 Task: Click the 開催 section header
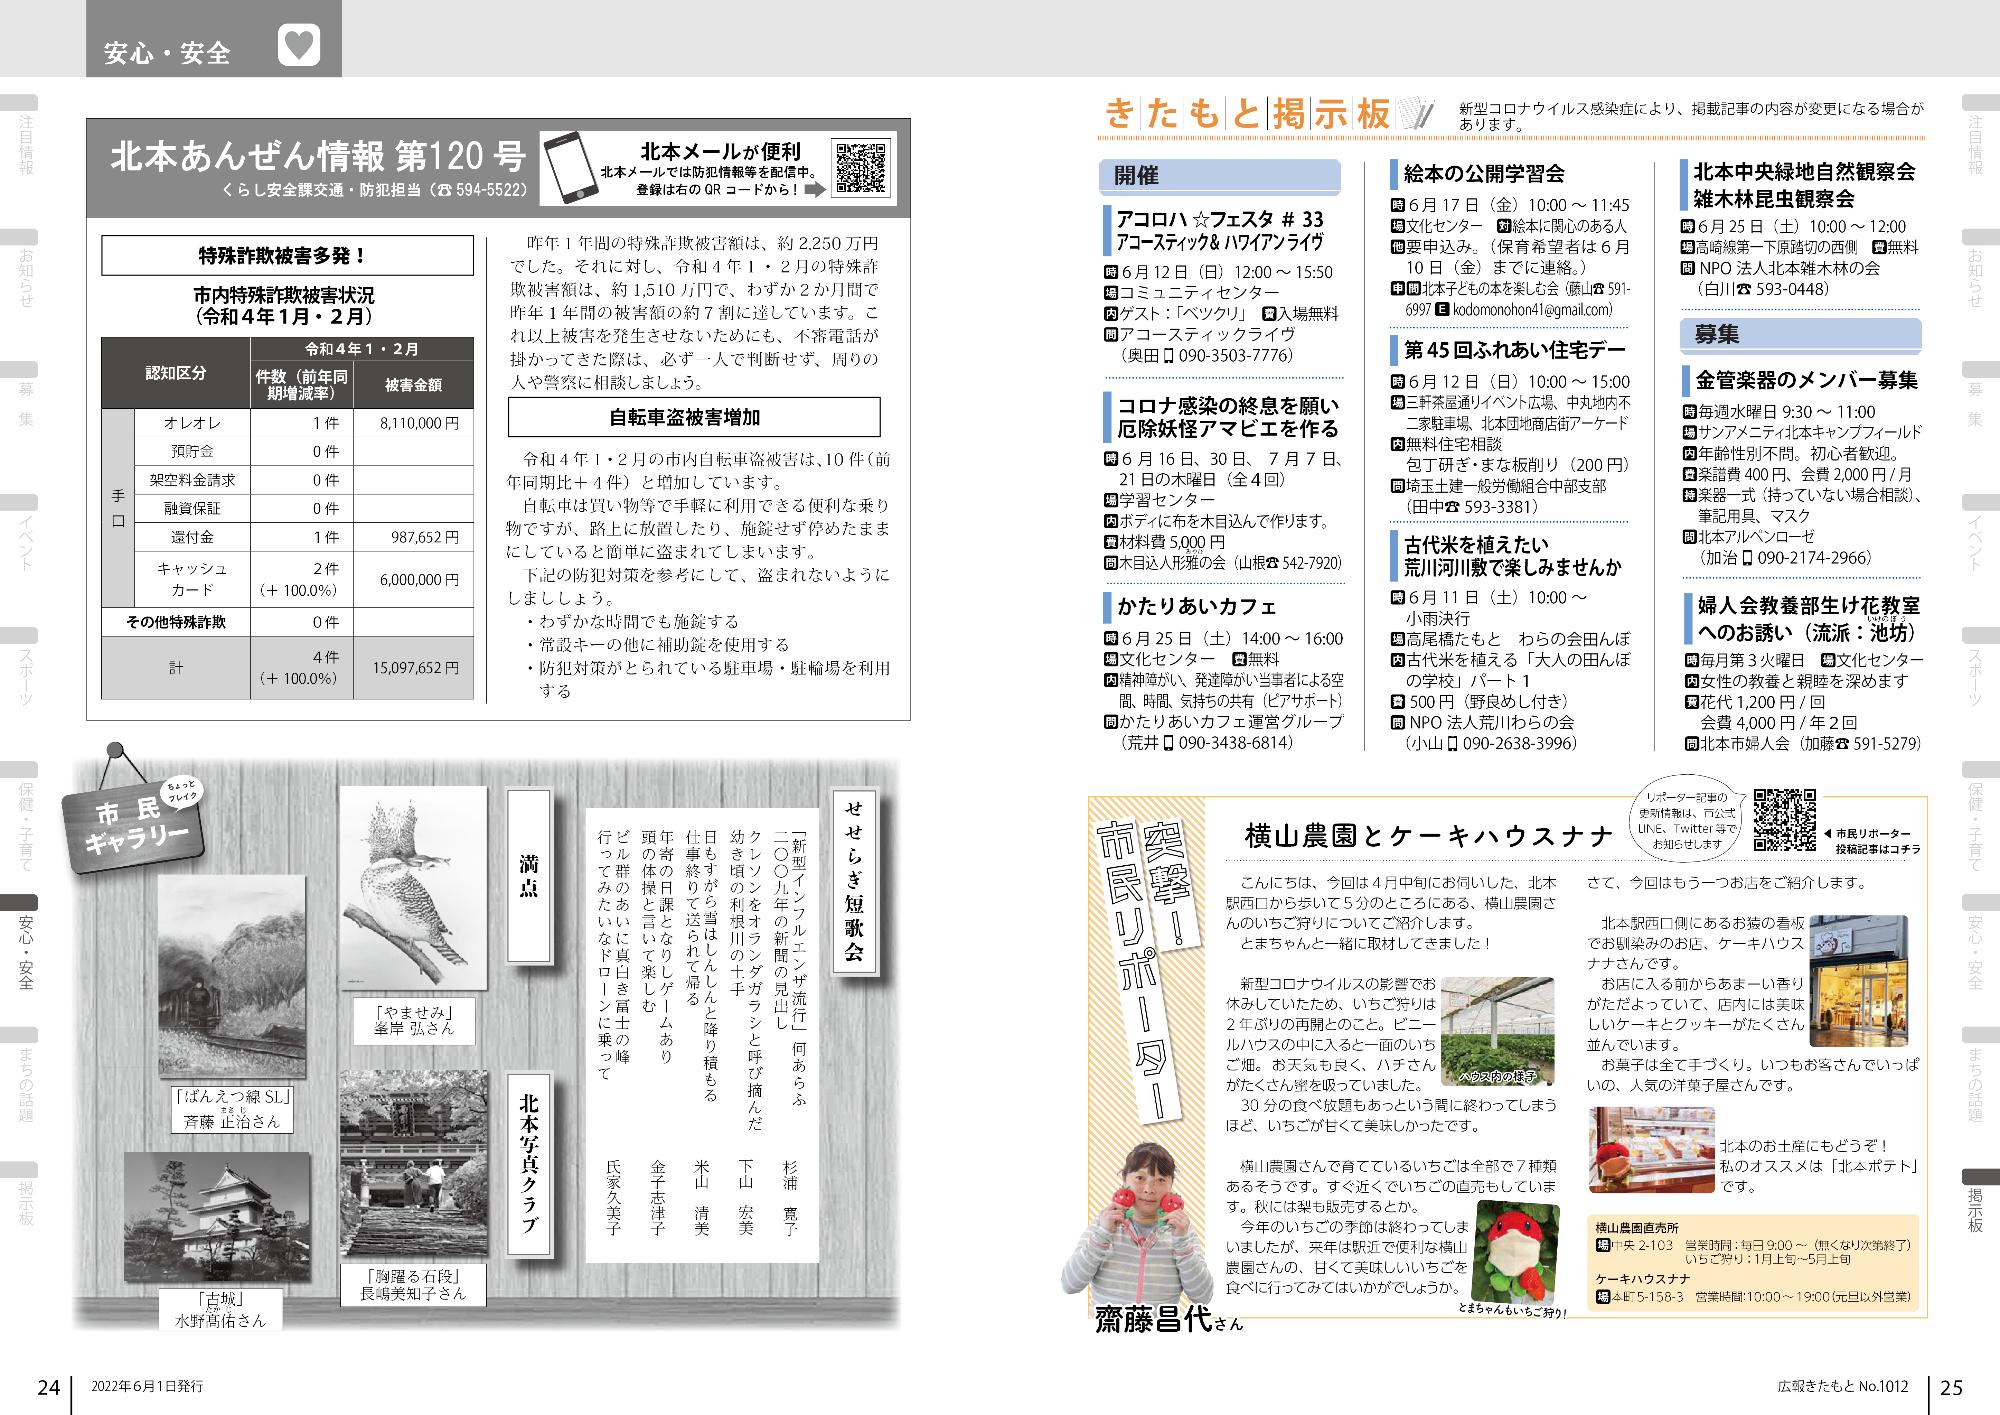tap(1218, 176)
